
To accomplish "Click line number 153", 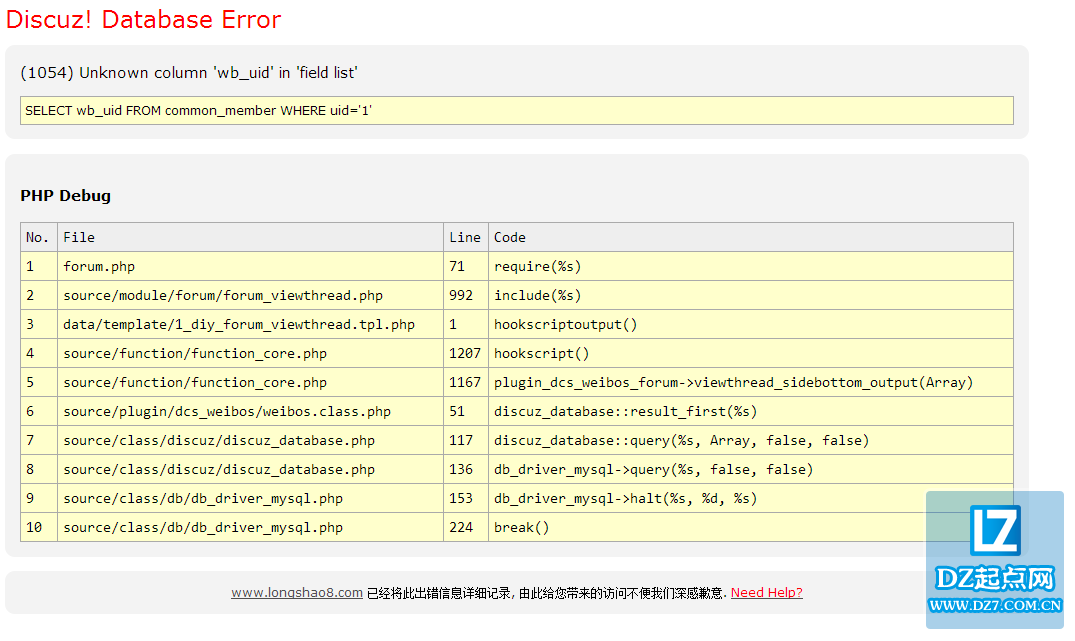I will [466, 498].
